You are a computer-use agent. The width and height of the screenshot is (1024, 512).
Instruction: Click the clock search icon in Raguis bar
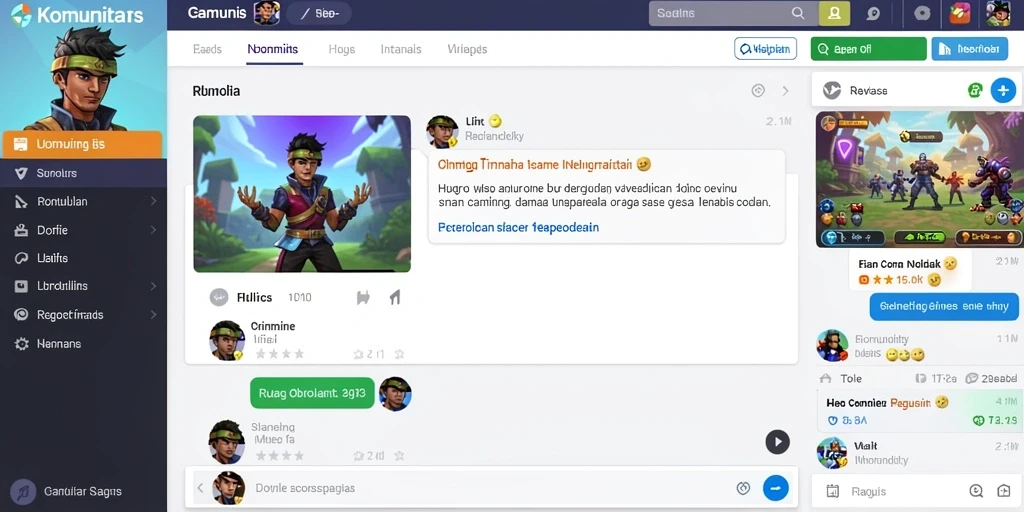976,491
